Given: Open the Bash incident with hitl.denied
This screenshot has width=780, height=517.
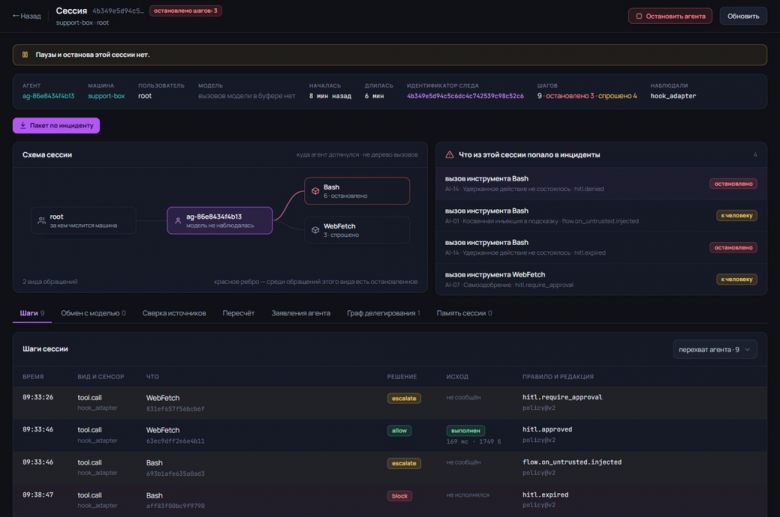Looking at the screenshot, I should point(601,184).
